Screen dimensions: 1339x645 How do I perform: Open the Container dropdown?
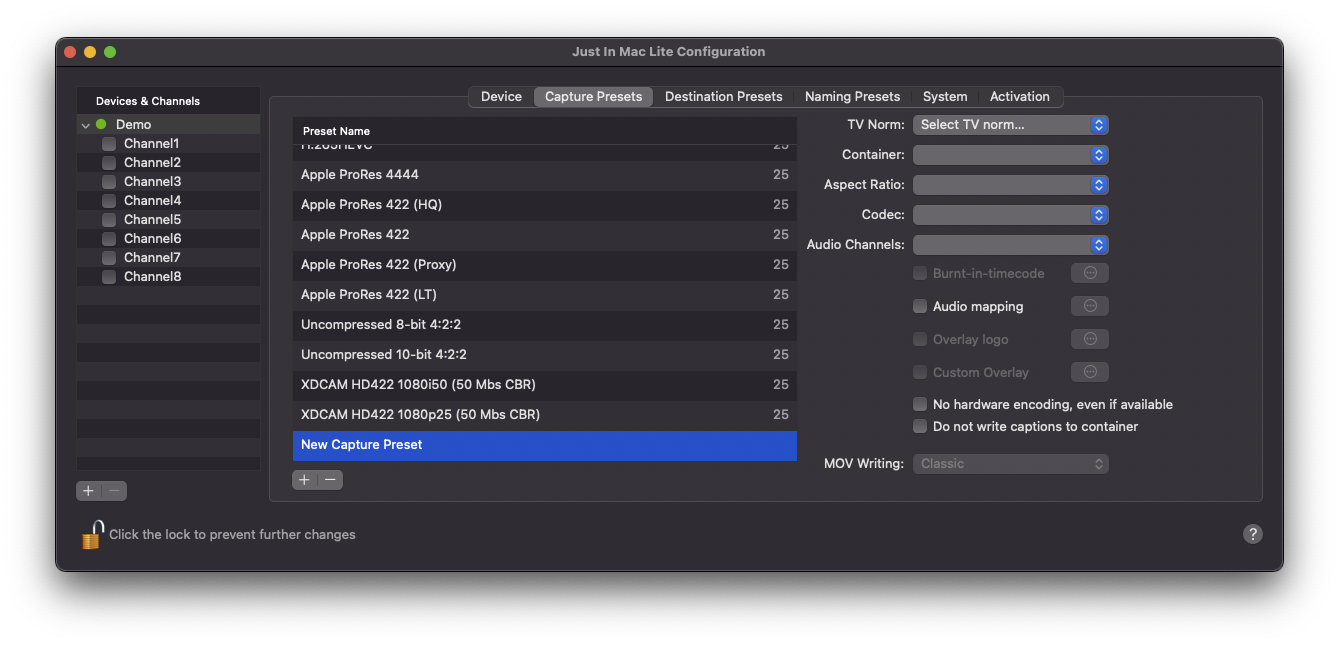click(1010, 155)
